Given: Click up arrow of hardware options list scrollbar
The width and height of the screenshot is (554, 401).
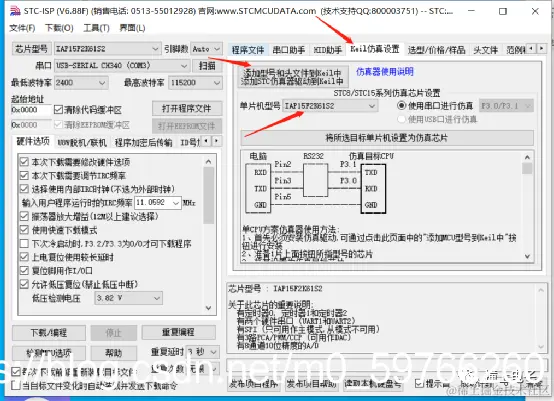Looking at the screenshot, I should coord(208,161).
